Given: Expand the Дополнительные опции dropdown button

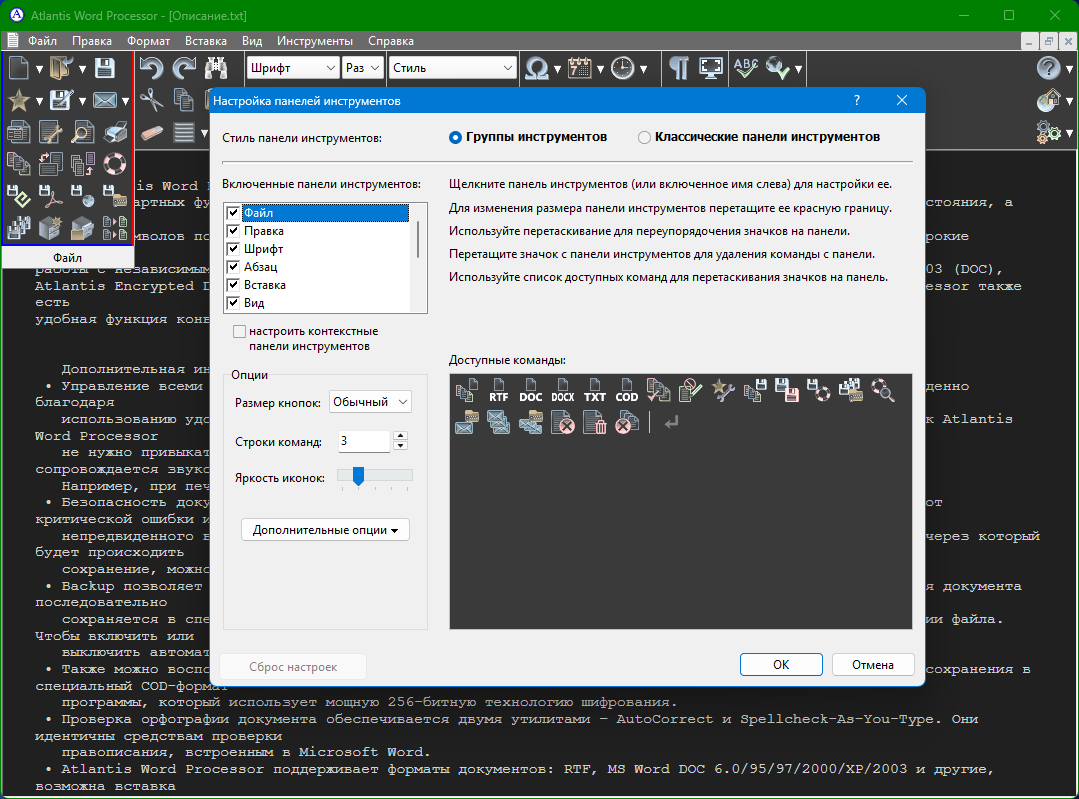Looking at the screenshot, I should (x=325, y=530).
